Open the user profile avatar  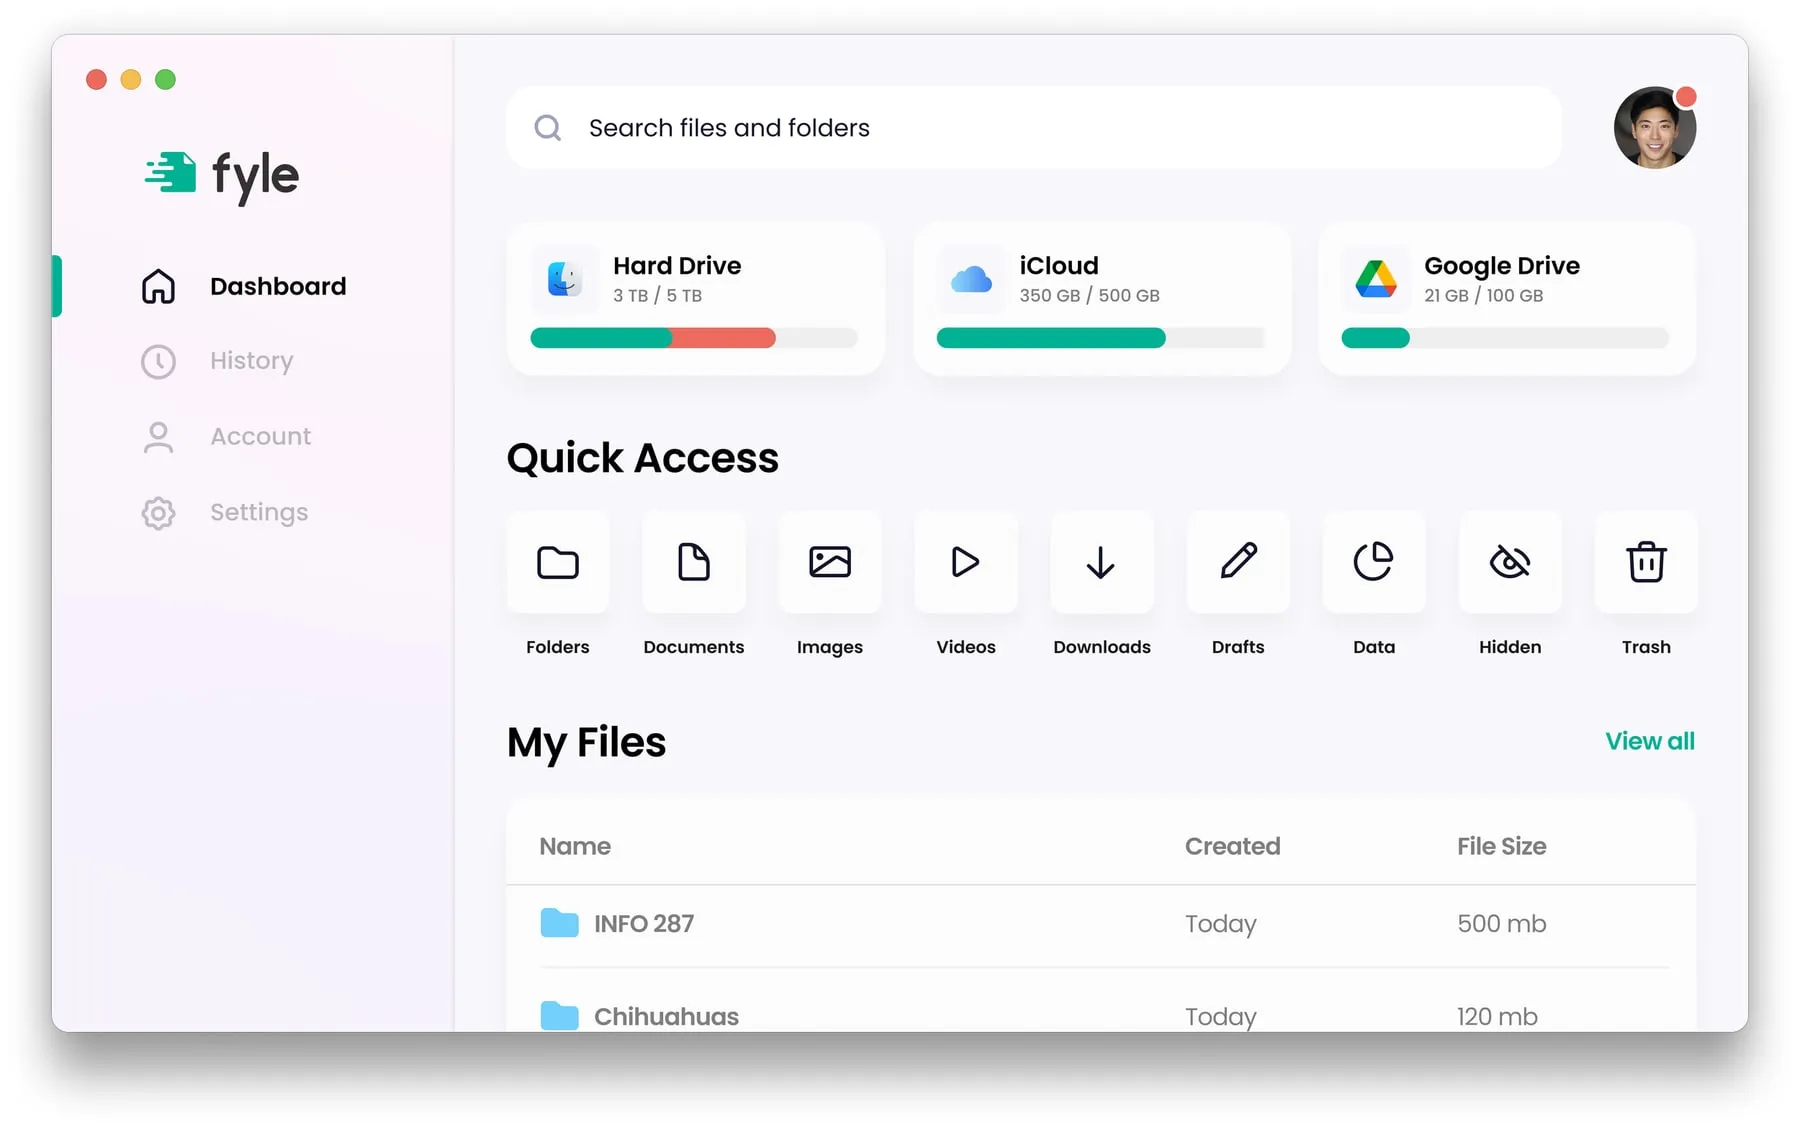tap(1654, 128)
